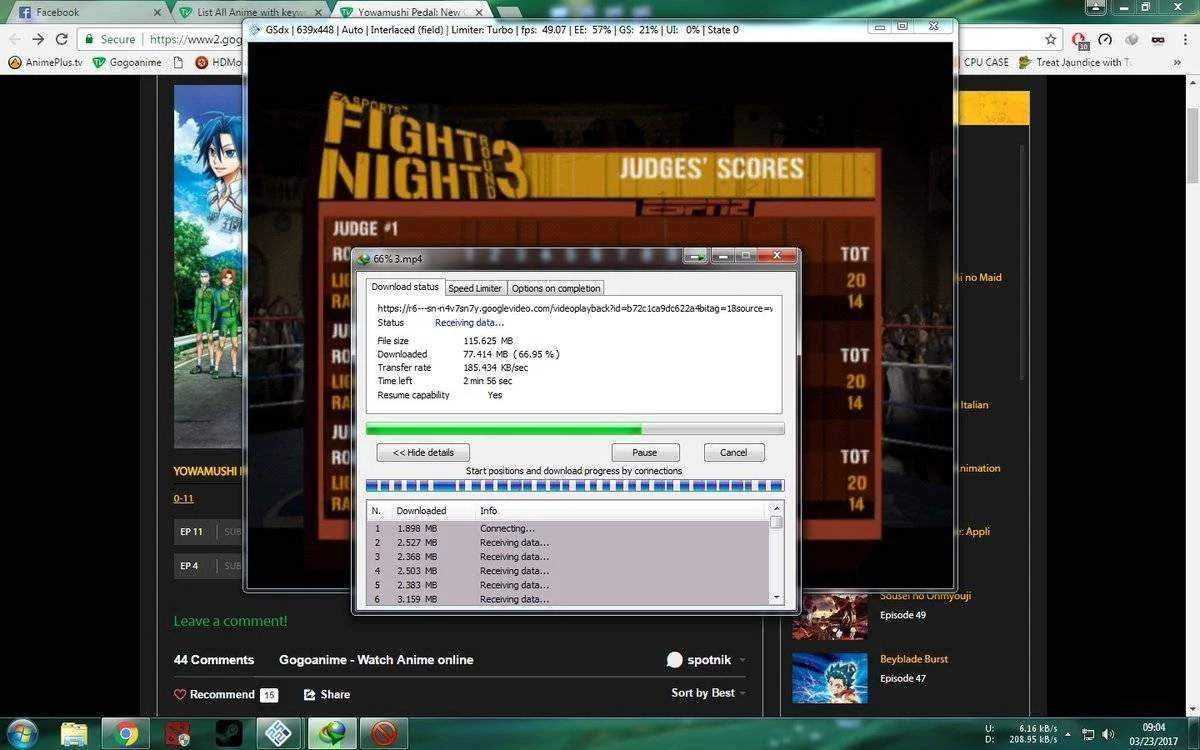Click the Share button

(327, 694)
